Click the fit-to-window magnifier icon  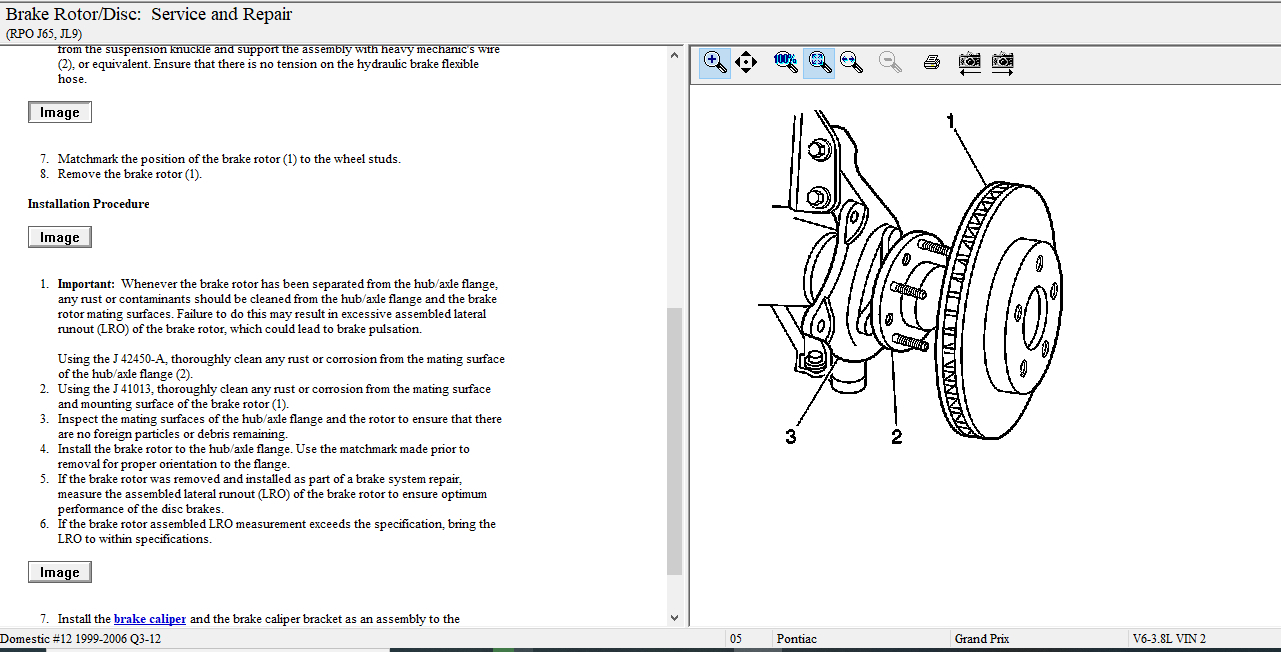click(819, 62)
